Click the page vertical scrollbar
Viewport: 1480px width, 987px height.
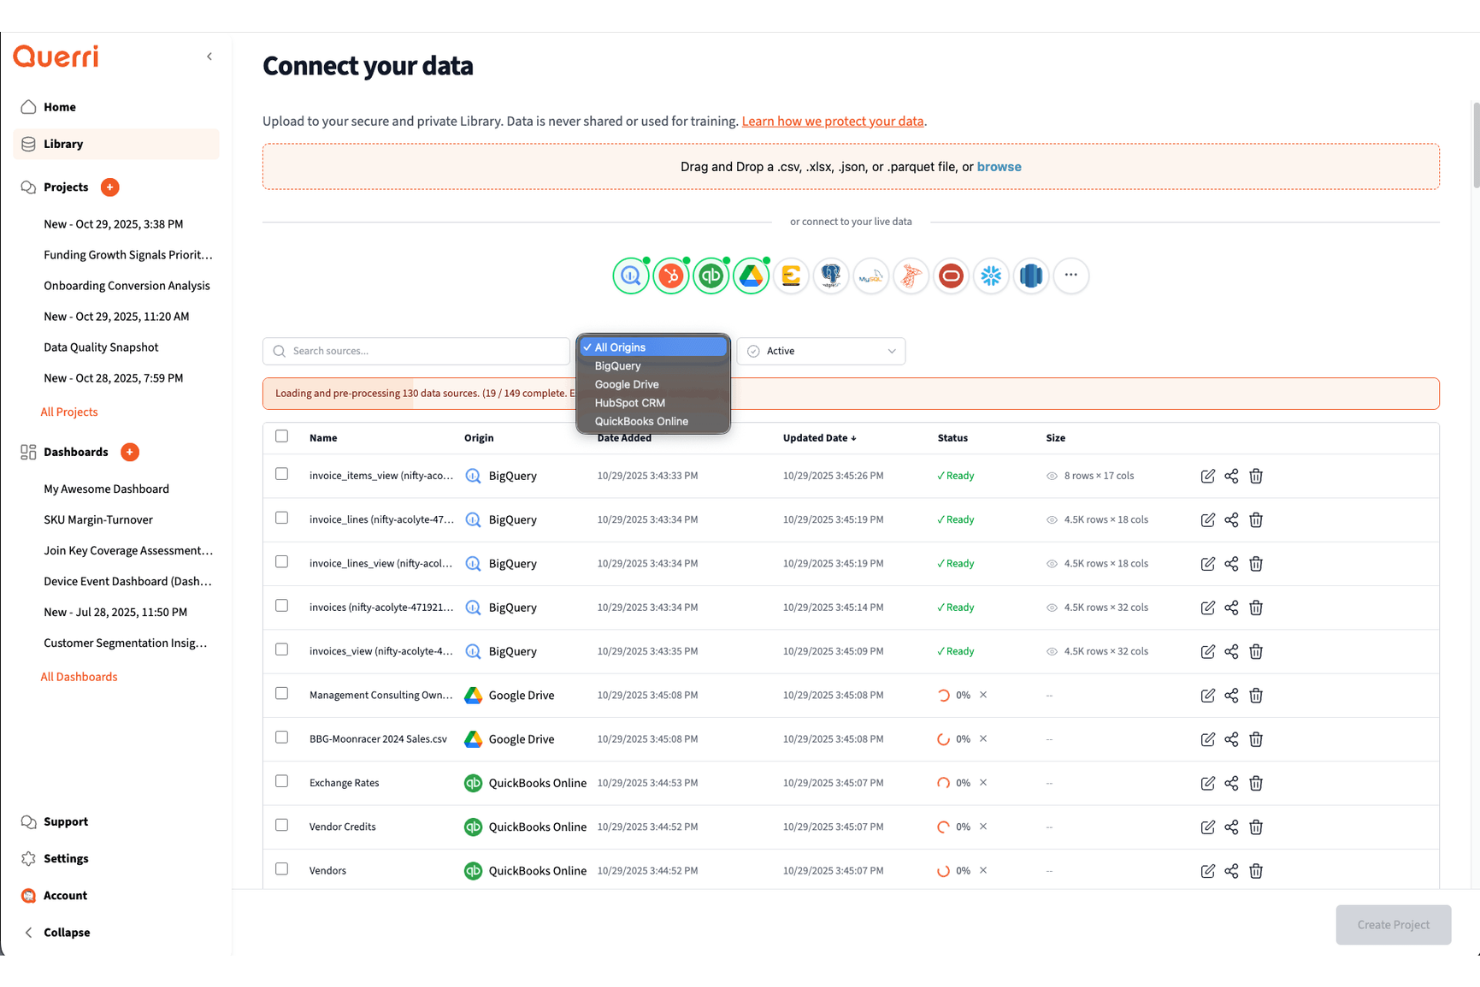point(1475,145)
